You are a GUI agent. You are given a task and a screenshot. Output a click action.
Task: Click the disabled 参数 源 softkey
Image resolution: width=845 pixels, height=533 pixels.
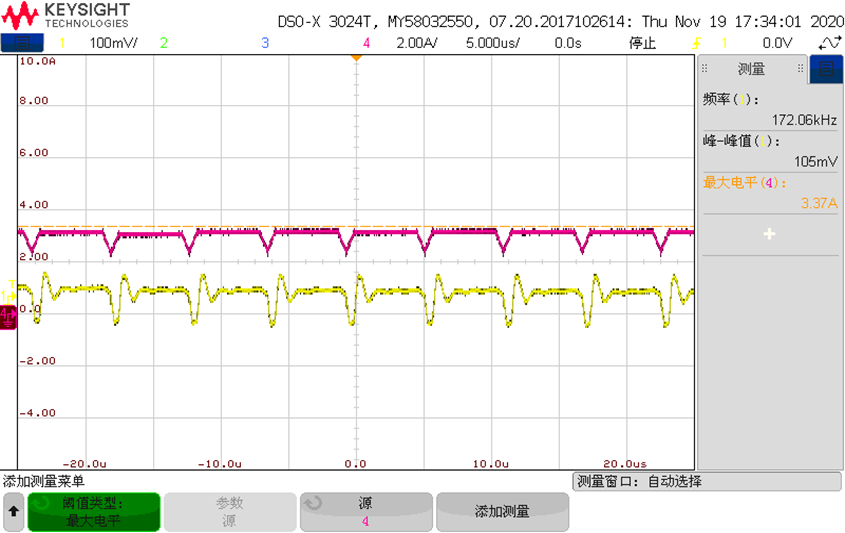(x=230, y=511)
